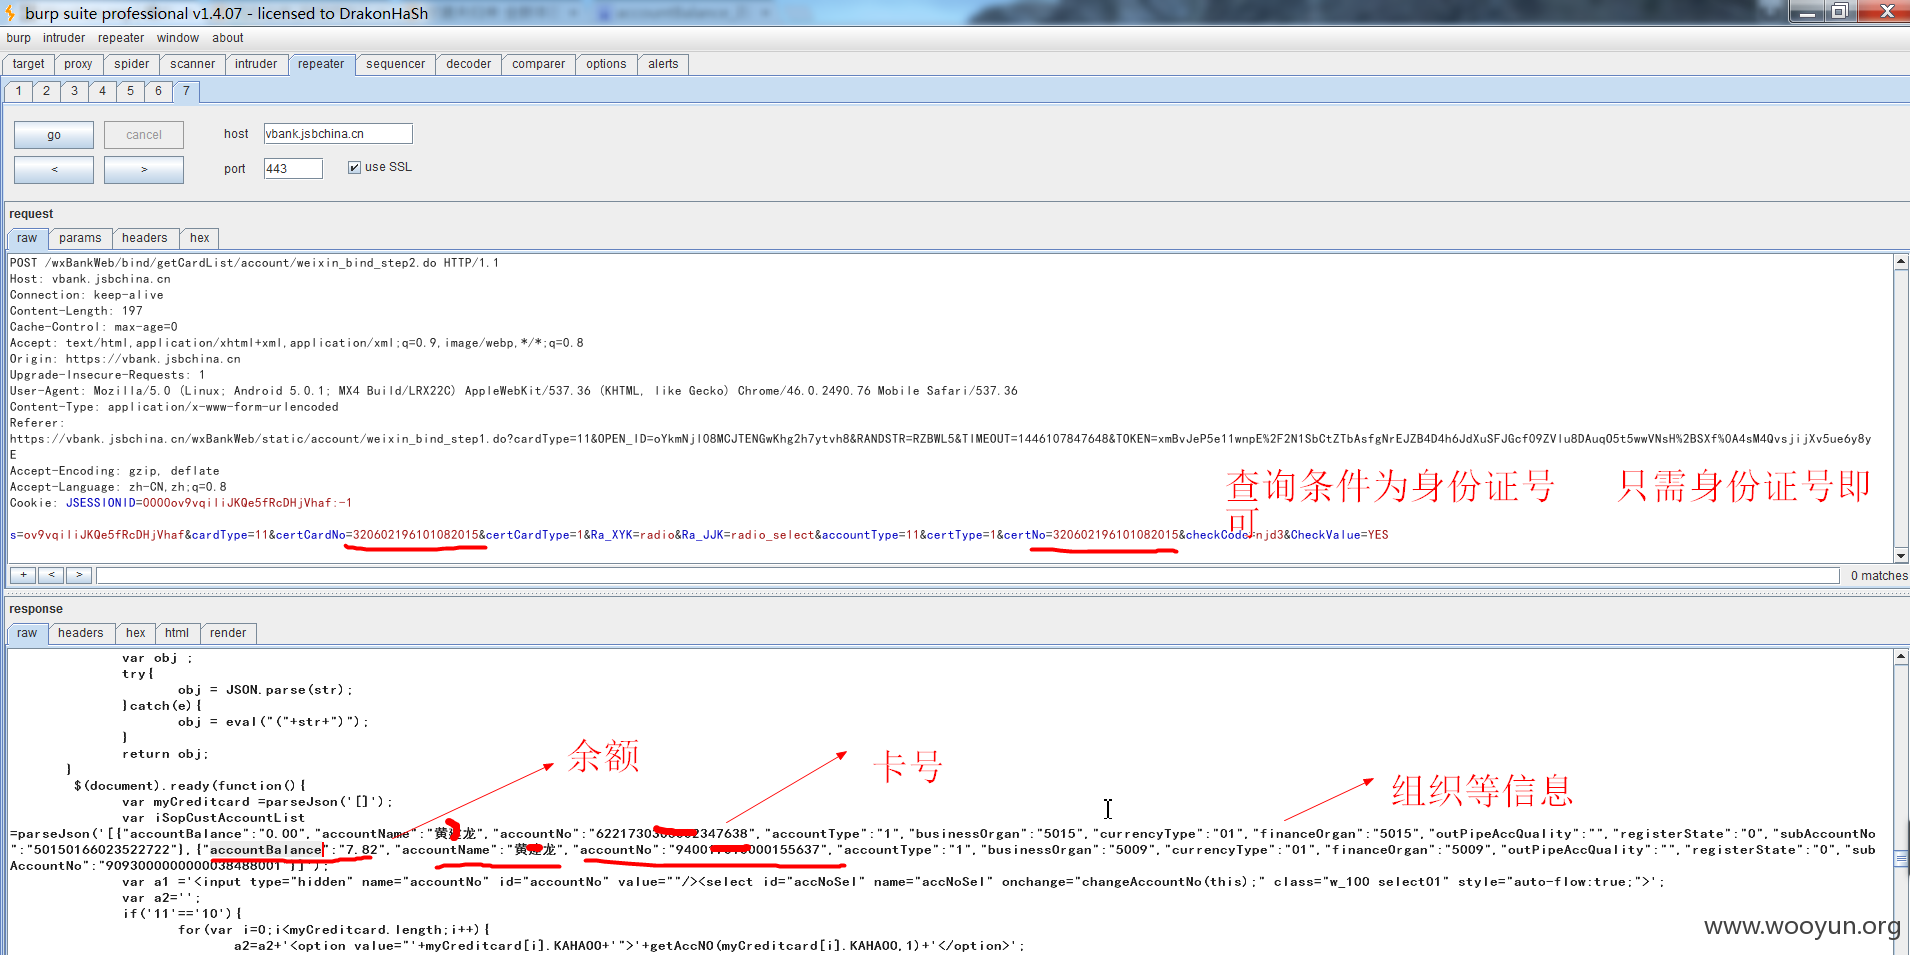Viewport: 1910px width, 955px height.
Task: Open the window menu
Action: (x=178, y=38)
